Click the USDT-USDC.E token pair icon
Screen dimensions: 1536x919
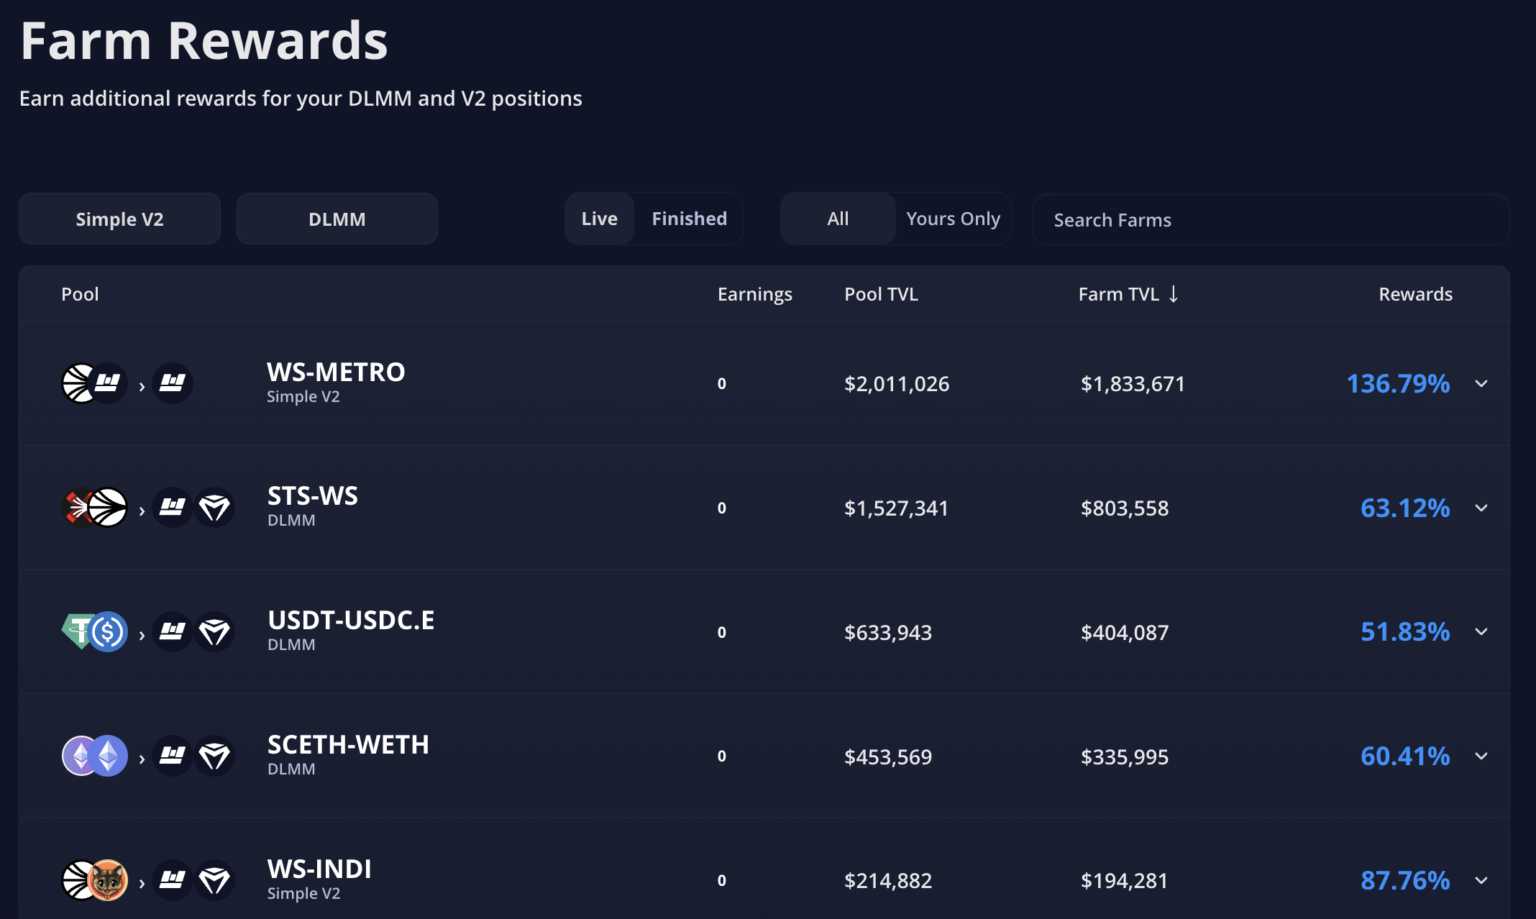(x=95, y=632)
